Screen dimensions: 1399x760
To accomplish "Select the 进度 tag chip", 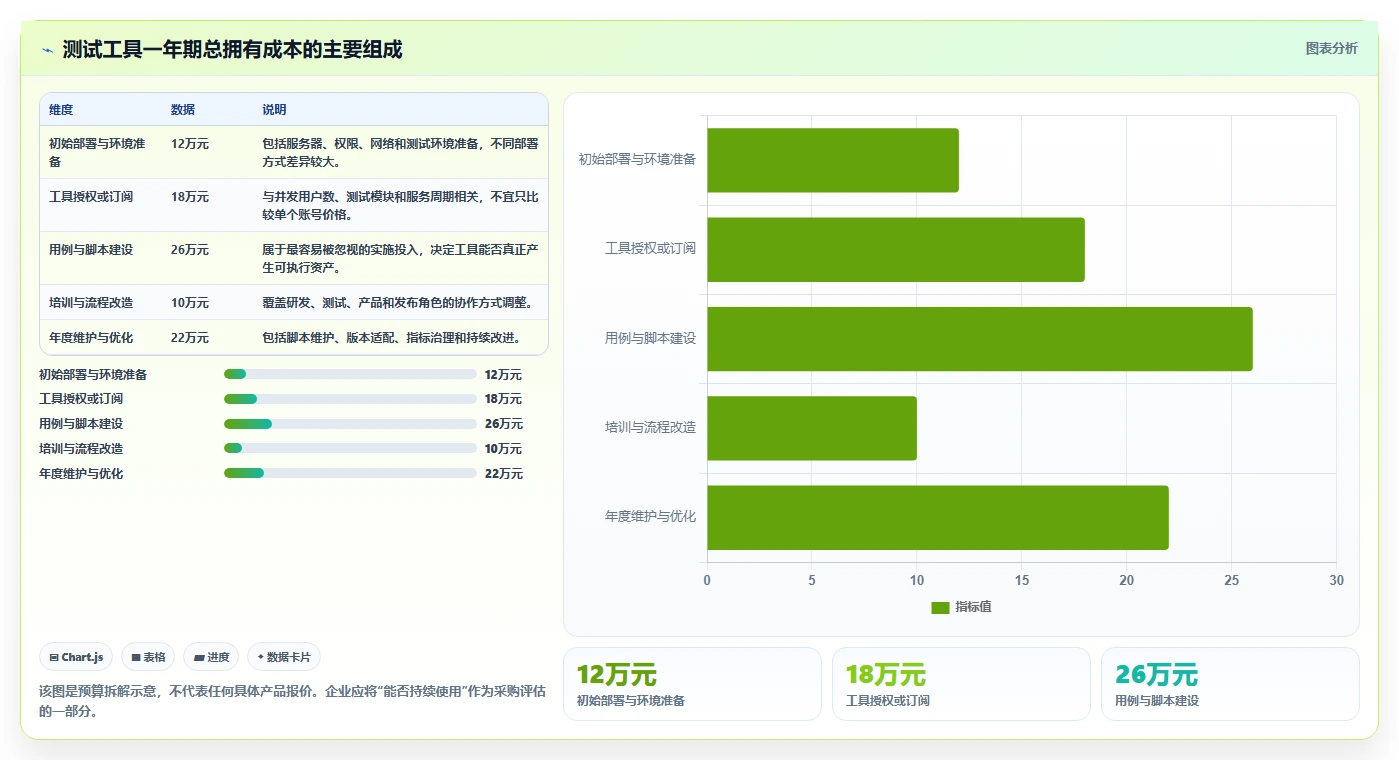I will click(211, 657).
